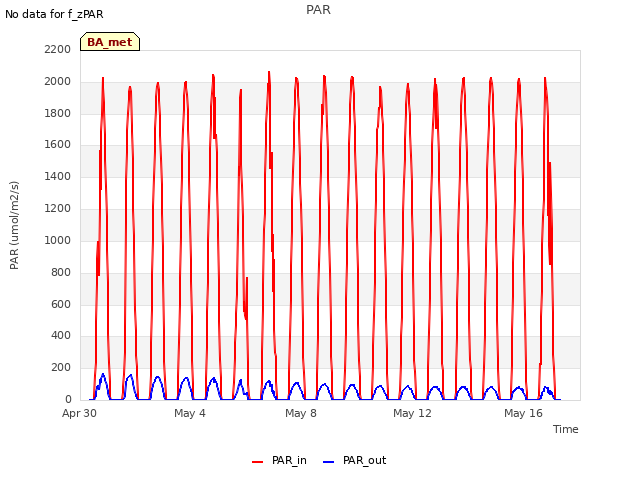
Task: Click the 'May 8' x-axis tick label
Action: (301, 413)
